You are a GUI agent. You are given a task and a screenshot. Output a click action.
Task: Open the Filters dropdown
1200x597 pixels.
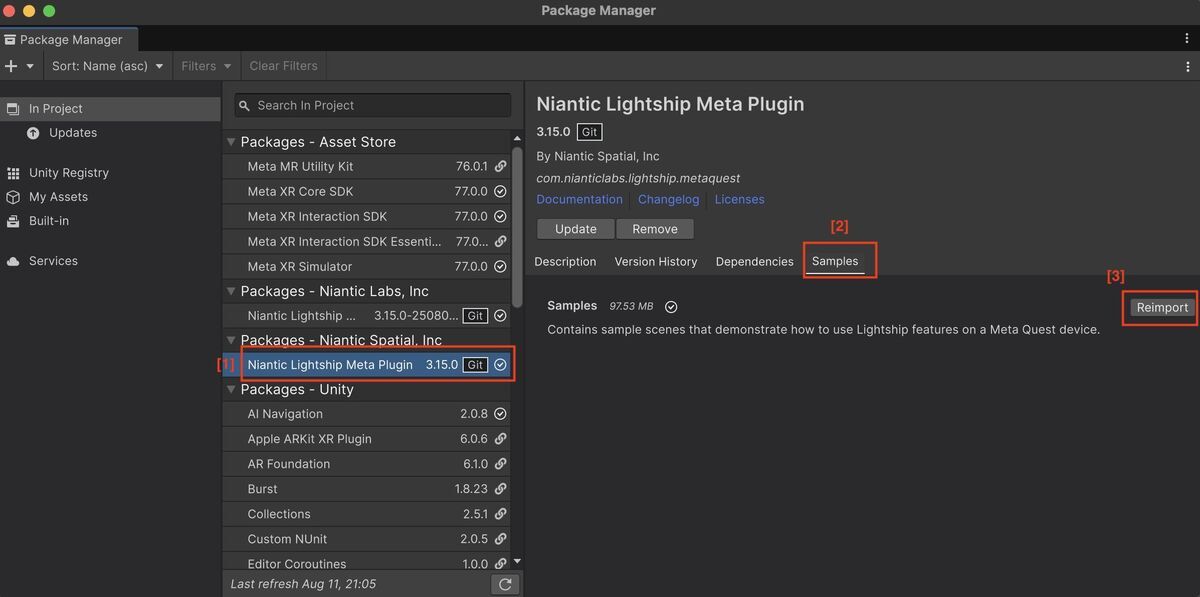pos(206,66)
